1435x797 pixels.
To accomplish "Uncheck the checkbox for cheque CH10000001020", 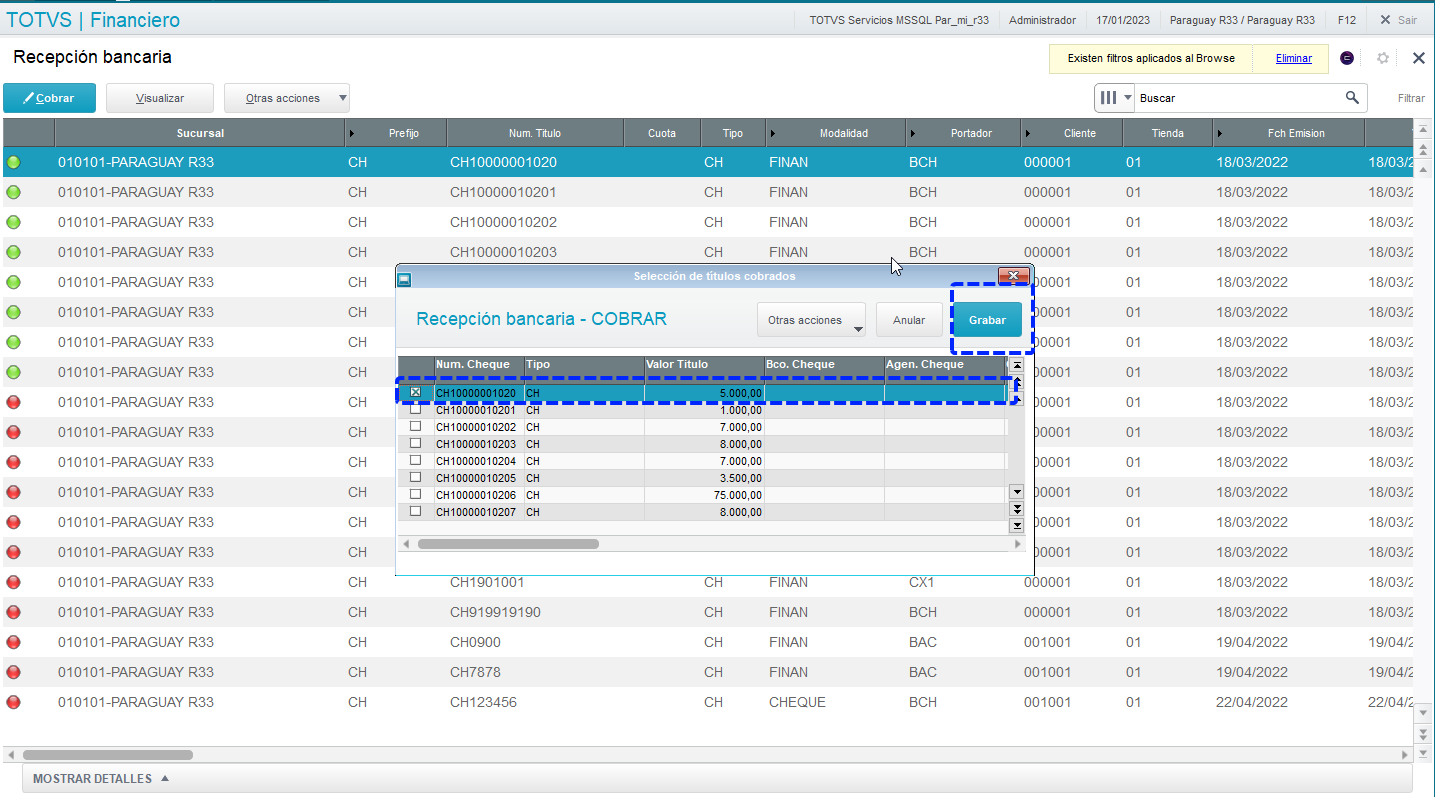I will coord(415,393).
